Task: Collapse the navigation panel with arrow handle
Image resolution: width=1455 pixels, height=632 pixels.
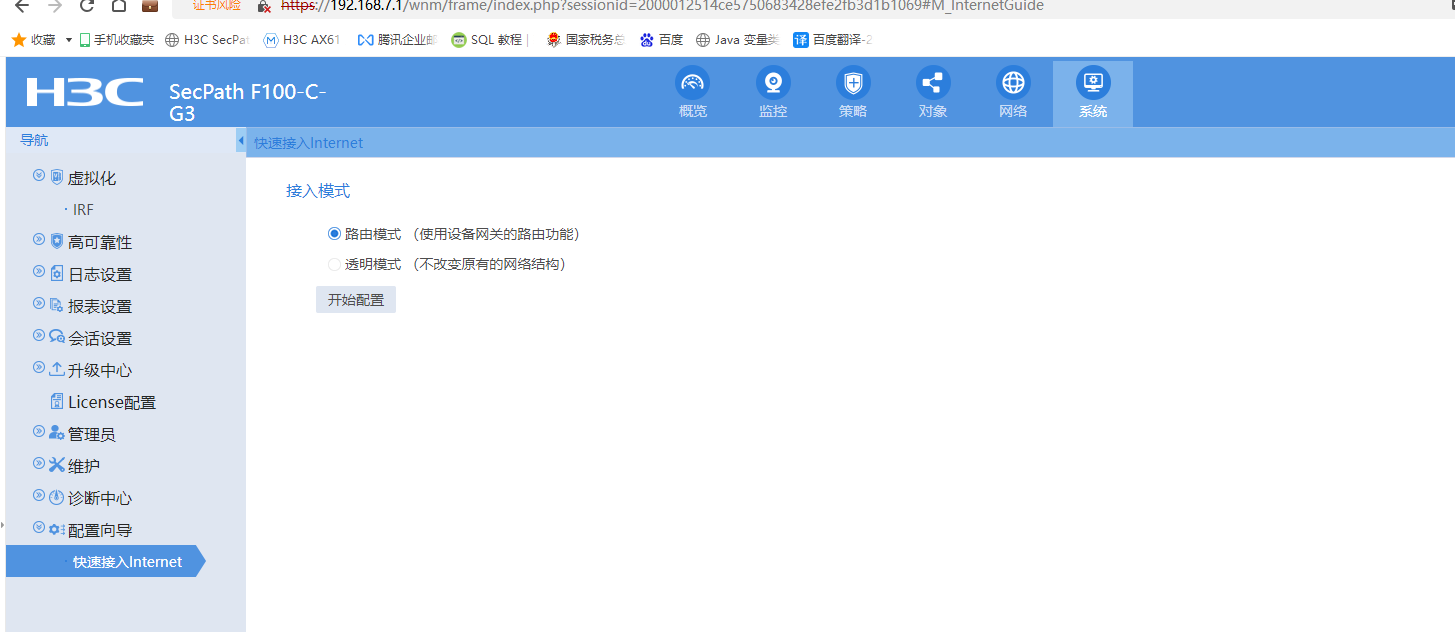Action: click(241, 141)
